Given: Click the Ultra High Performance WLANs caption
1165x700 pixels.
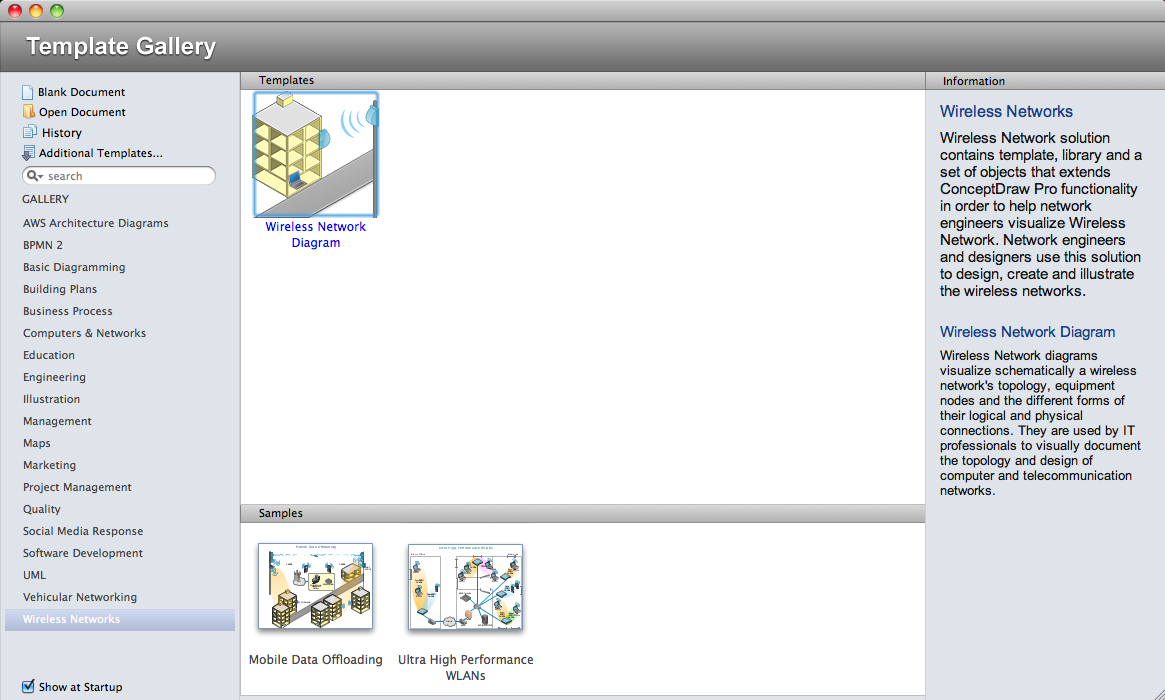Looking at the screenshot, I should point(466,667).
